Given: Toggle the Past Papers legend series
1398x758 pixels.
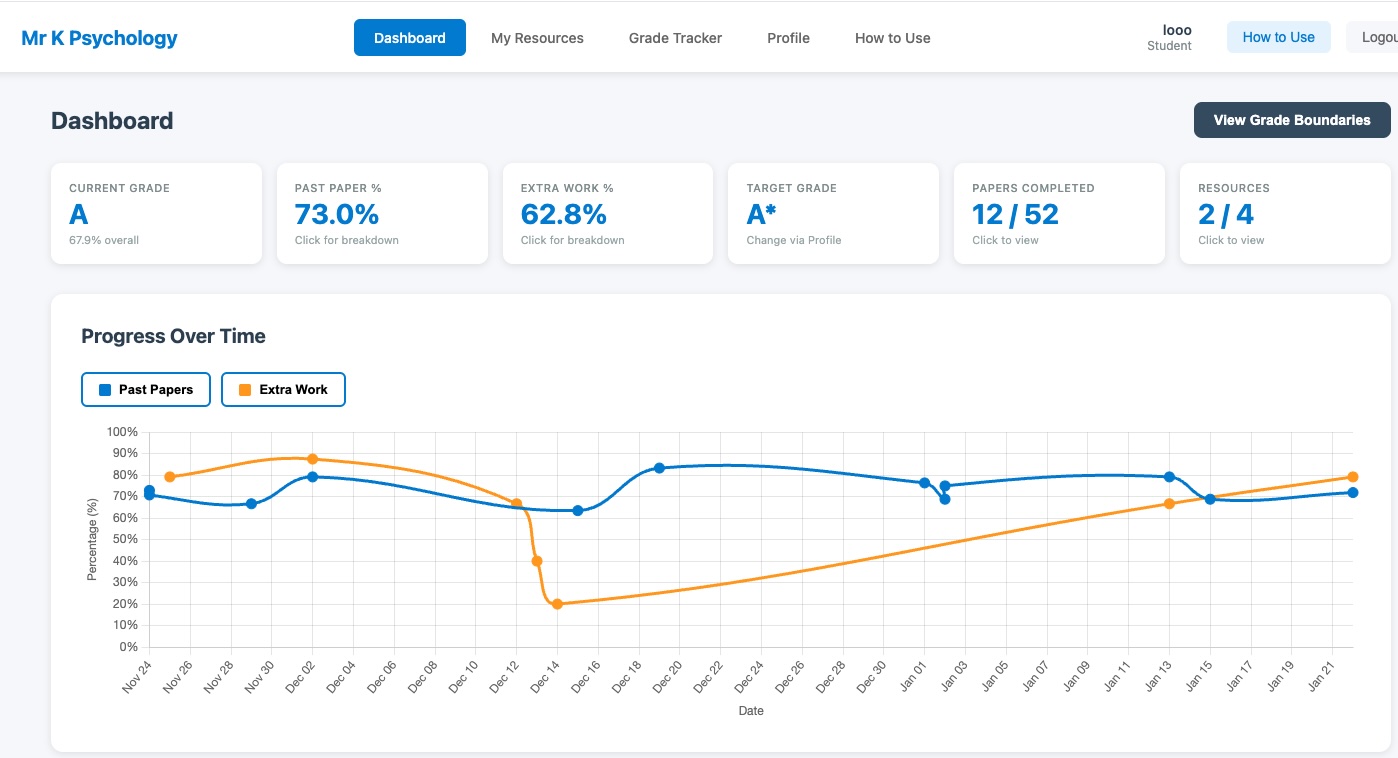Looking at the screenshot, I should click(146, 390).
